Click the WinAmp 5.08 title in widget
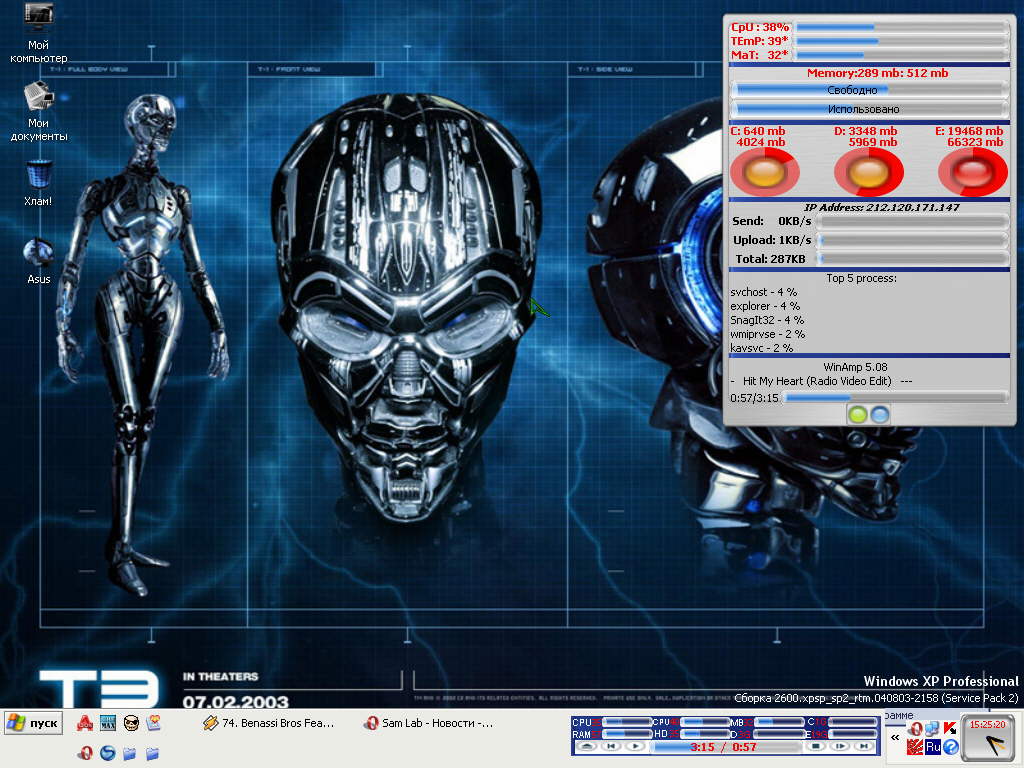The image size is (1024, 768). tap(855, 367)
